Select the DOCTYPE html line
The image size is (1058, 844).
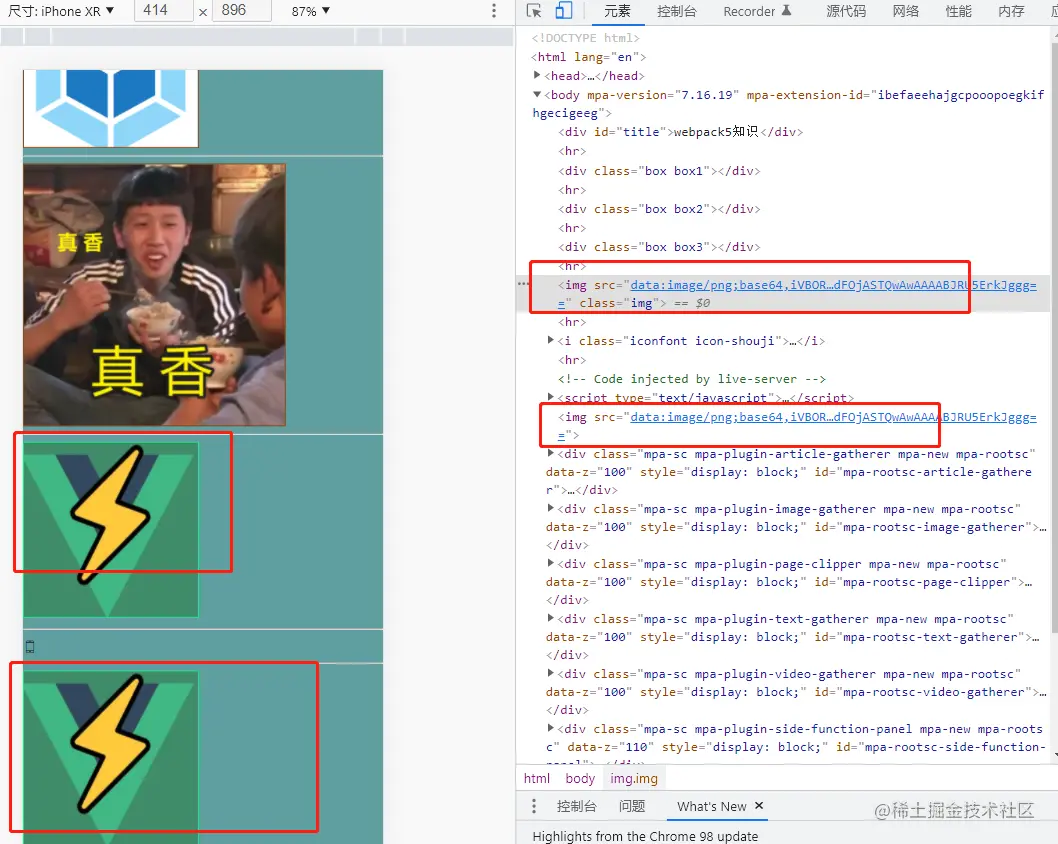click(x=585, y=38)
